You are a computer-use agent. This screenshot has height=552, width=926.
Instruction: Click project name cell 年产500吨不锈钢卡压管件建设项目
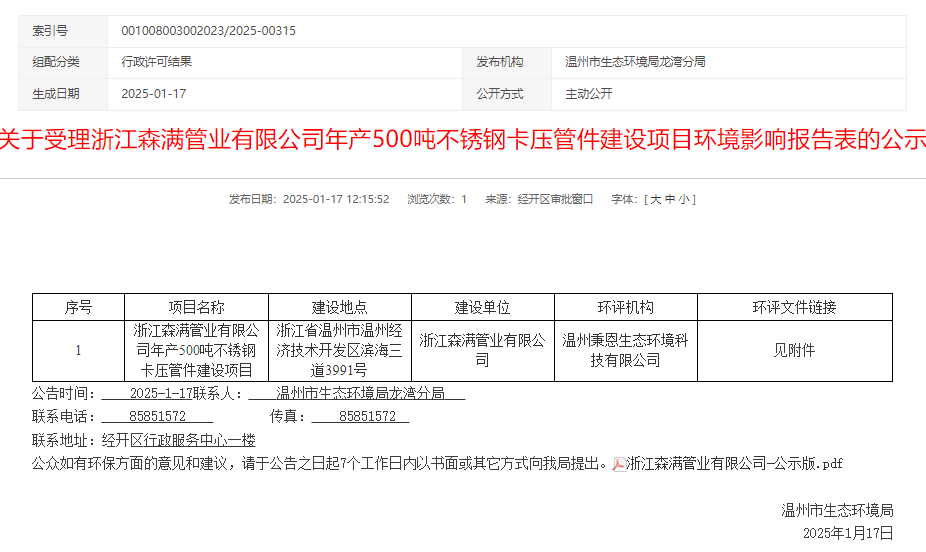[x=197, y=351]
